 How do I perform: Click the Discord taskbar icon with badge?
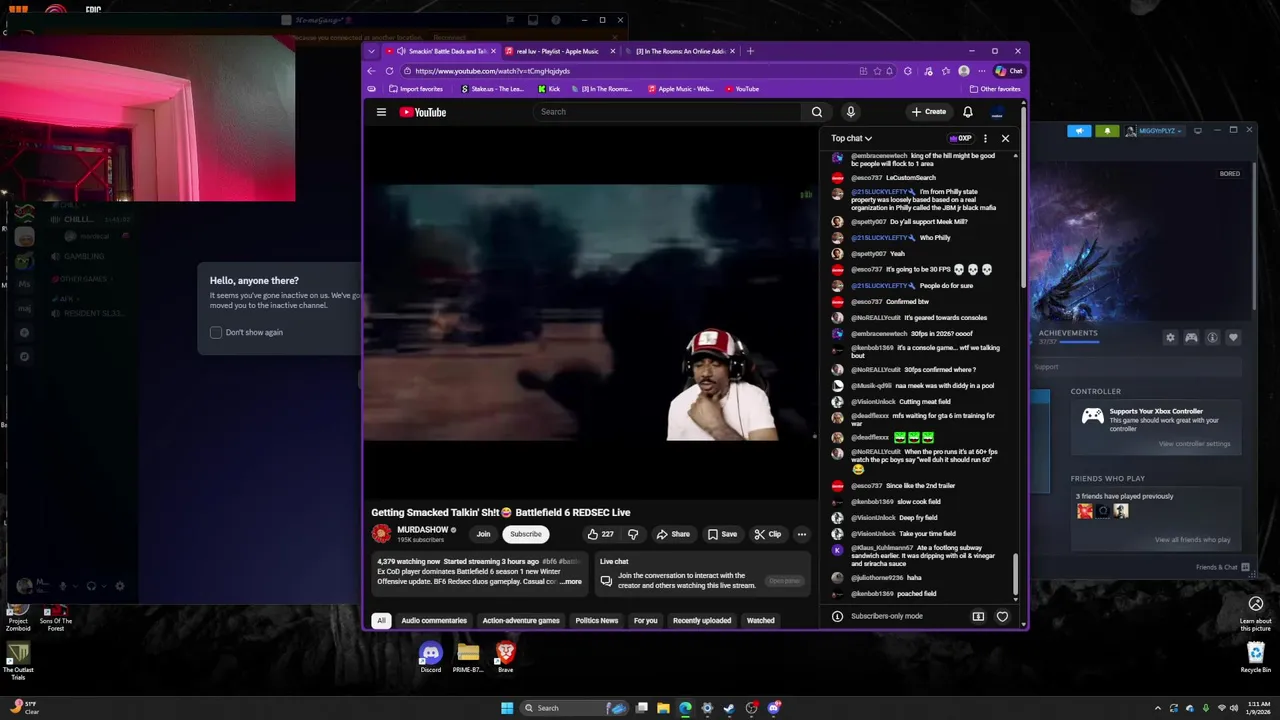point(774,708)
